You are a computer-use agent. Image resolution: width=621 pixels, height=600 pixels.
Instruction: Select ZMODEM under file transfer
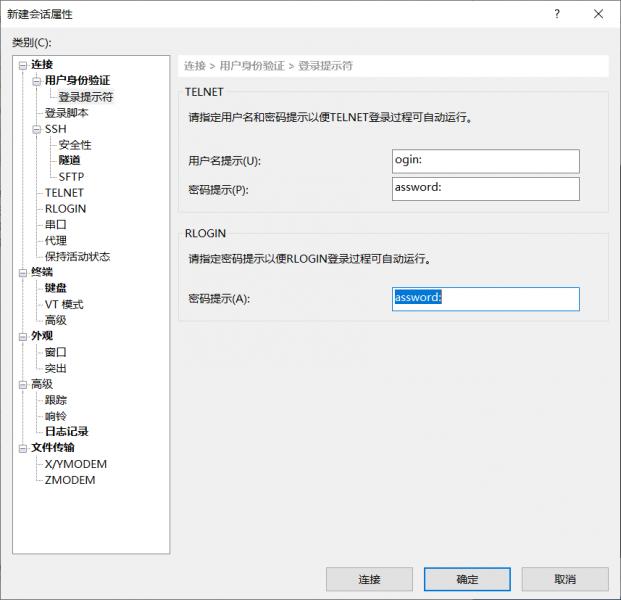click(70, 480)
